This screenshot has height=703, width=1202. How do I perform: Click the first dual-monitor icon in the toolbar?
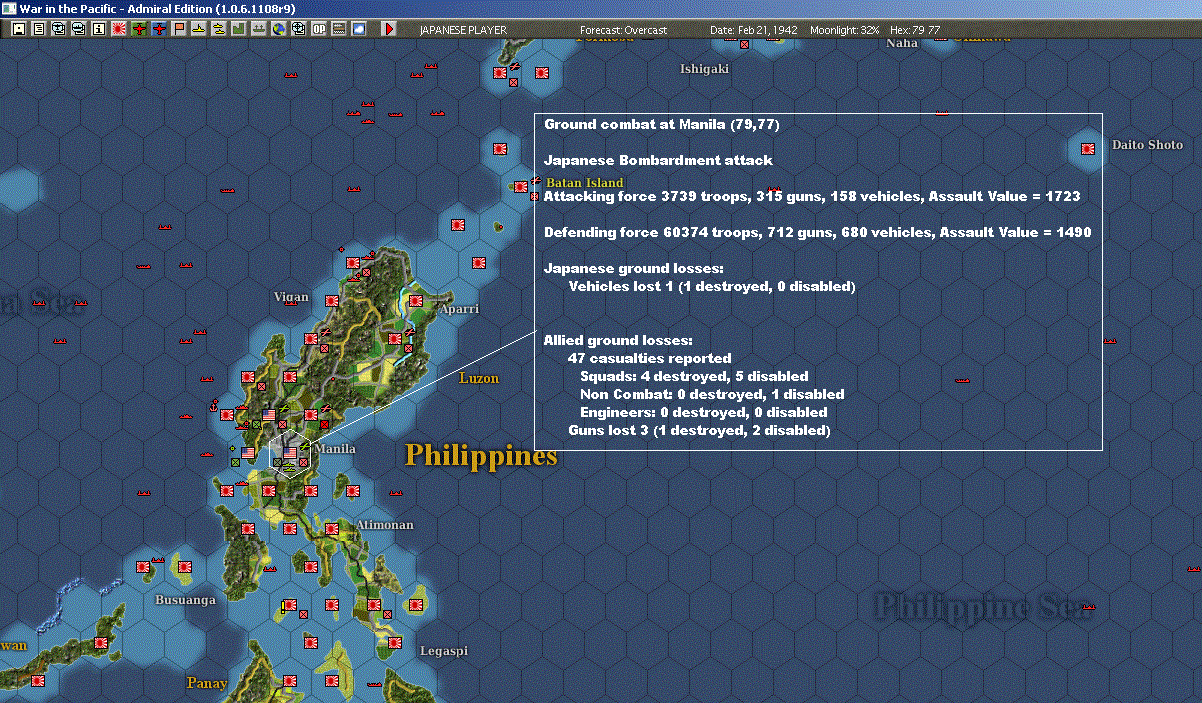click(x=59, y=29)
